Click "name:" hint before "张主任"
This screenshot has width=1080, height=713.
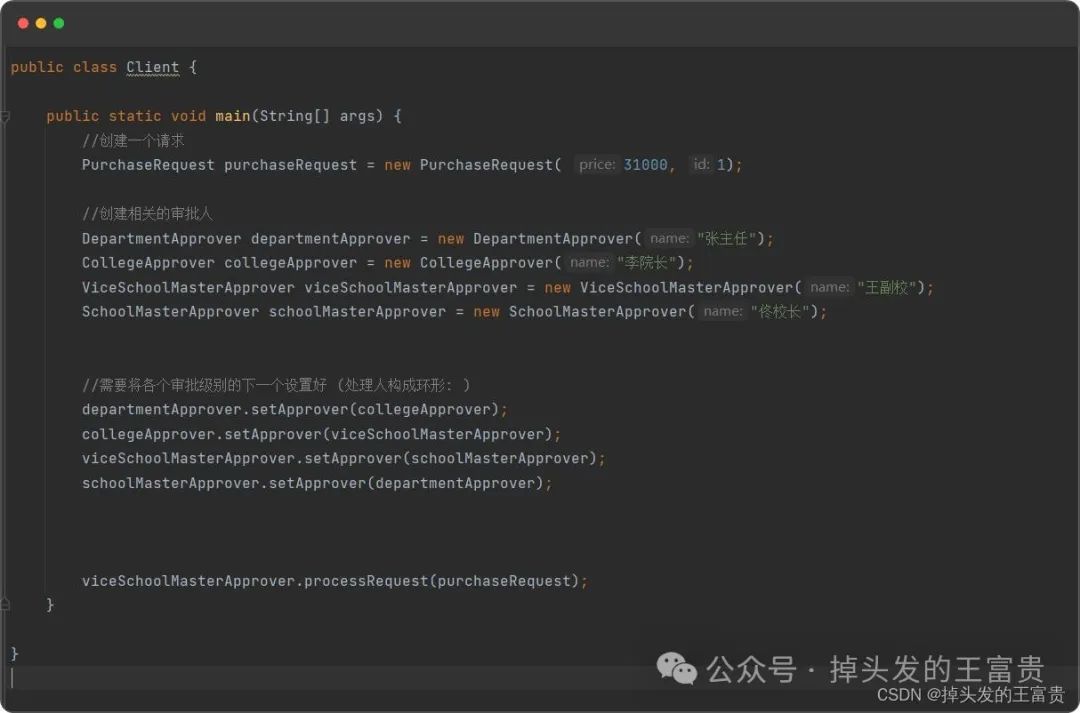tap(669, 238)
